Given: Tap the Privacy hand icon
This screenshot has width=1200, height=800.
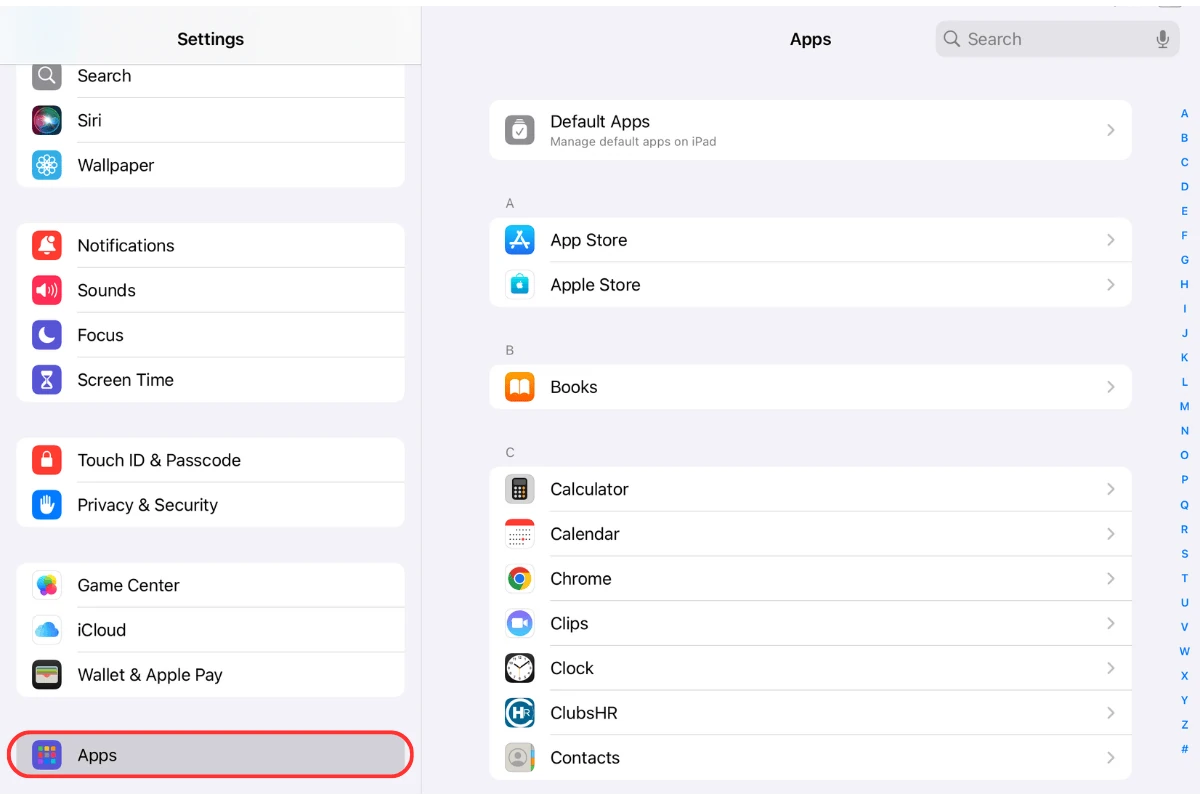Looking at the screenshot, I should tap(47, 505).
